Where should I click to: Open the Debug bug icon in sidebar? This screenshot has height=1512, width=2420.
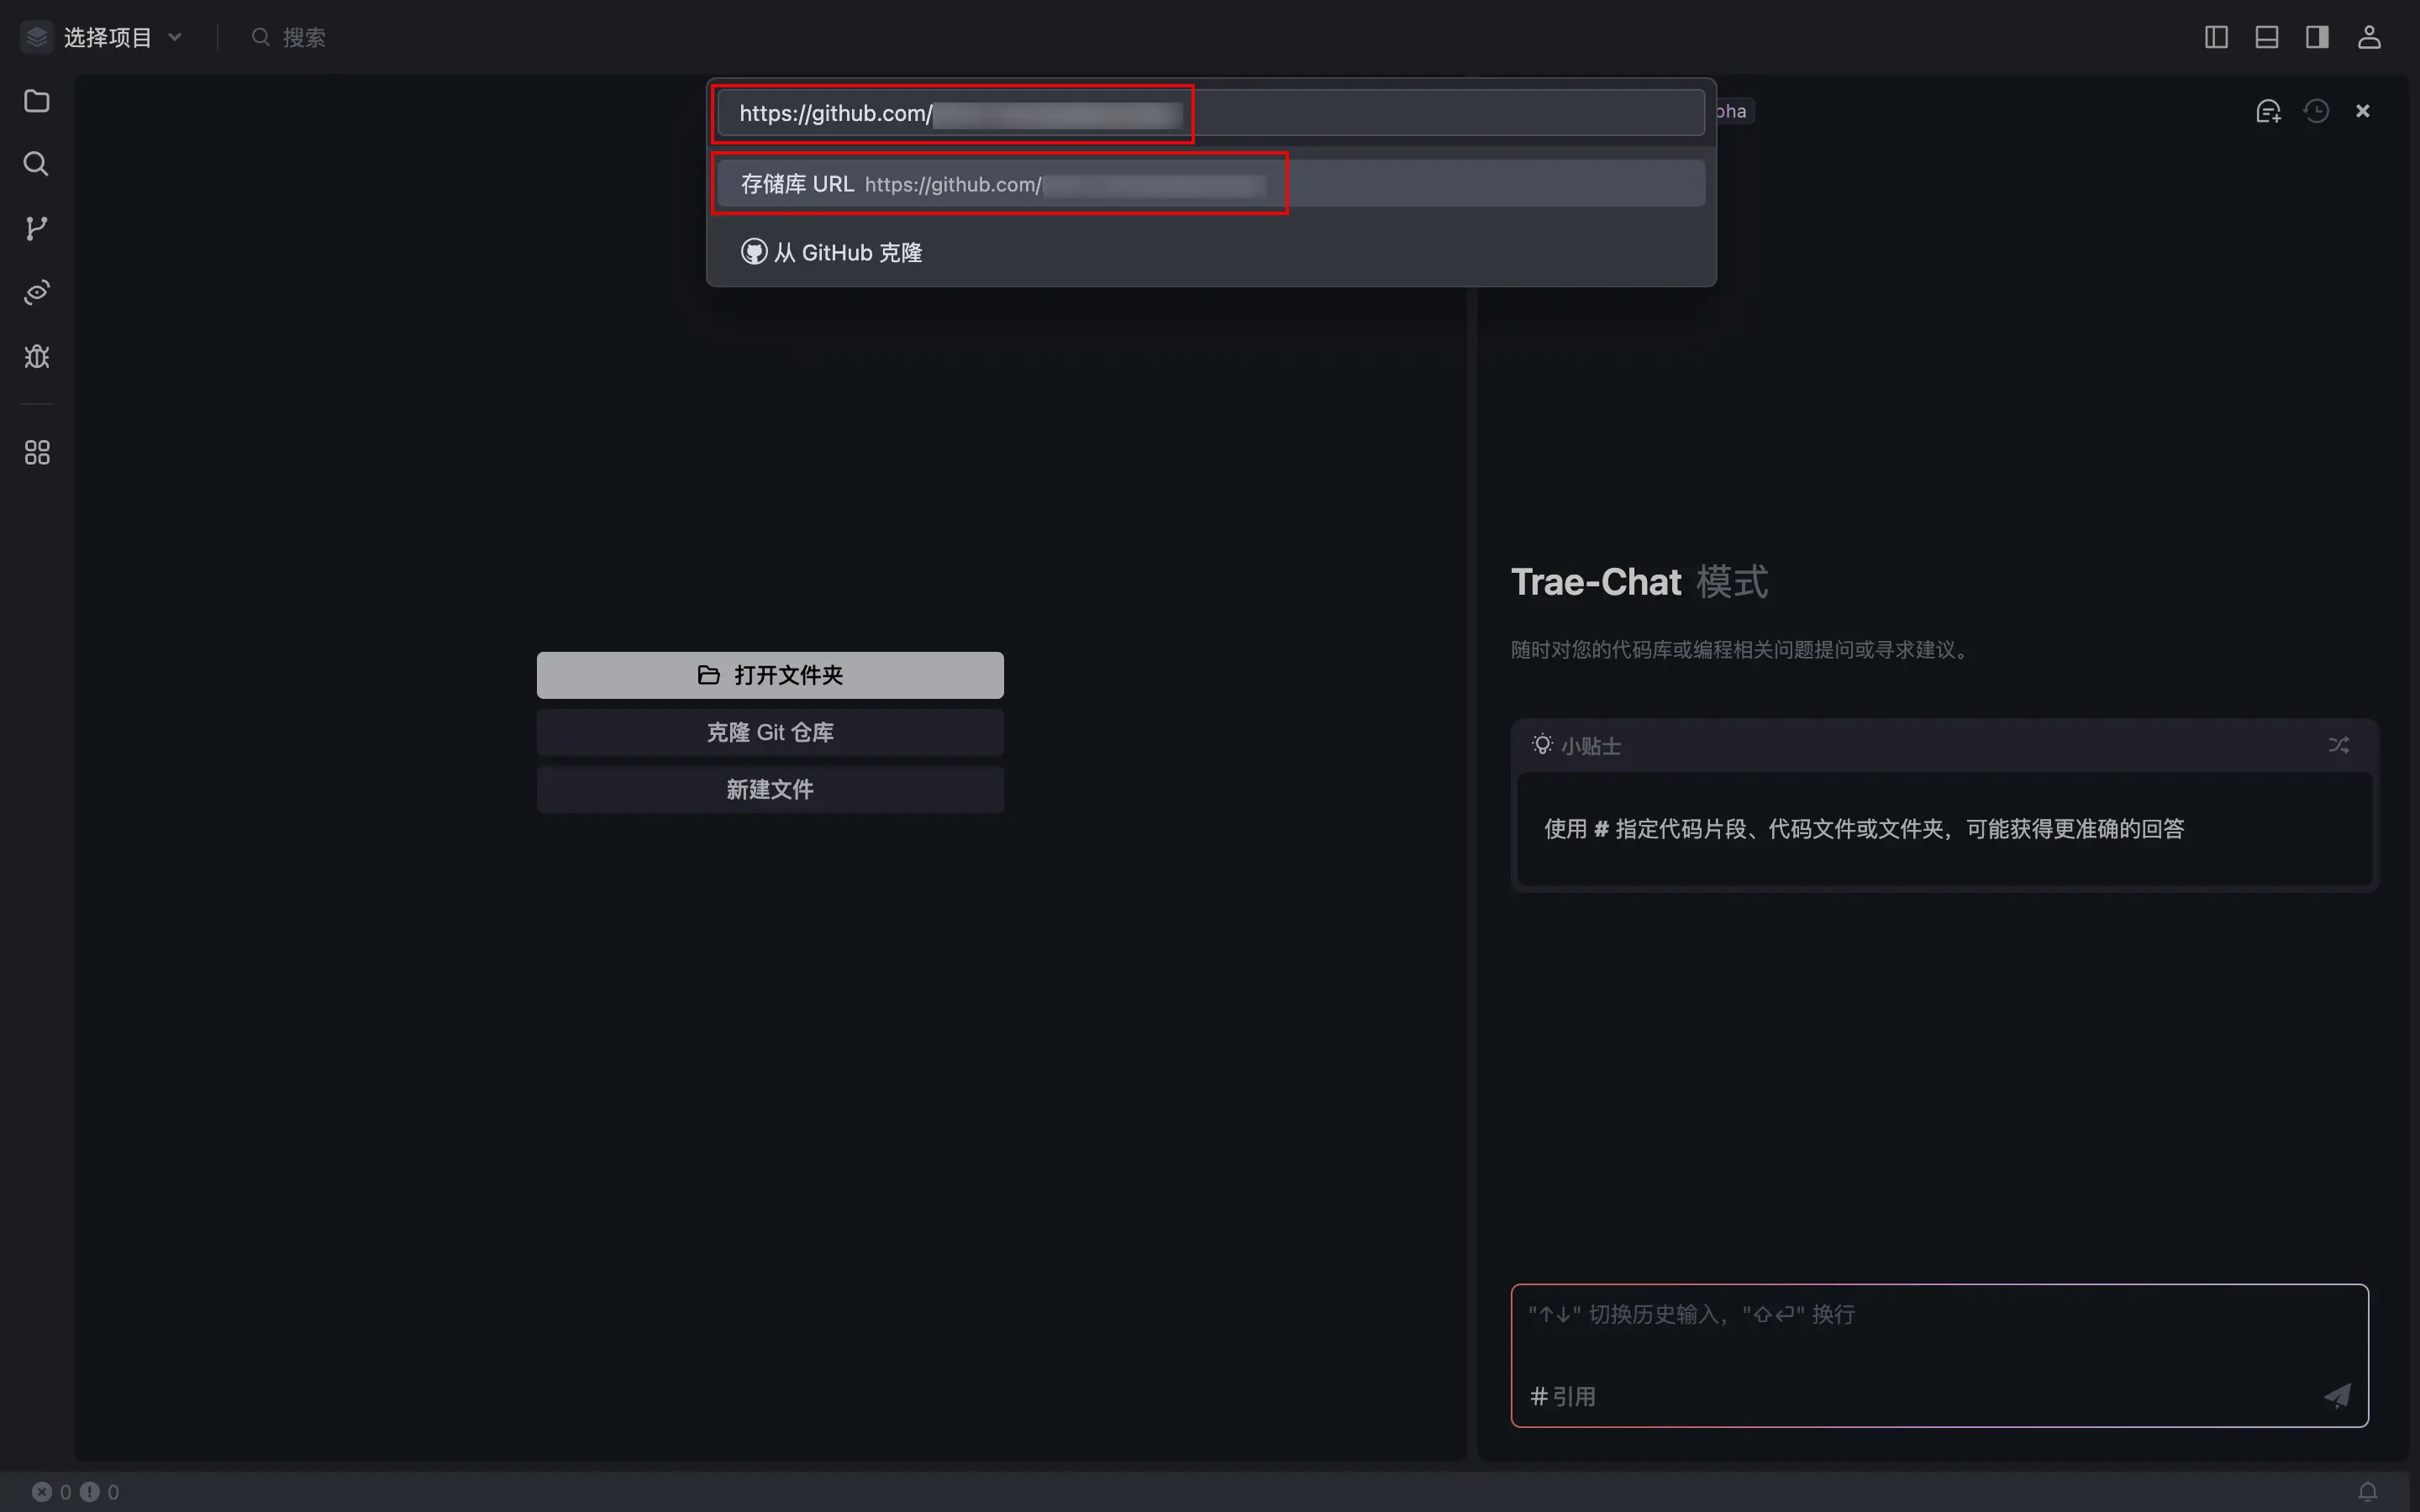tap(37, 357)
